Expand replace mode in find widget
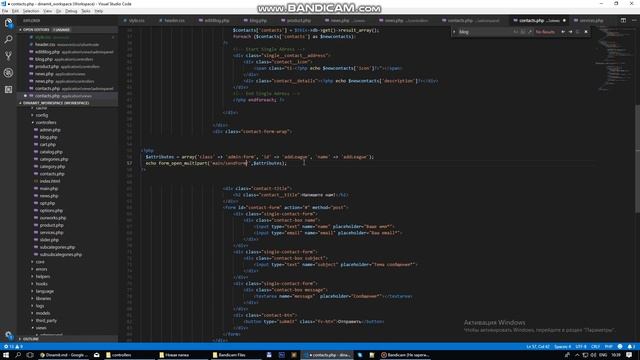 click(454, 32)
